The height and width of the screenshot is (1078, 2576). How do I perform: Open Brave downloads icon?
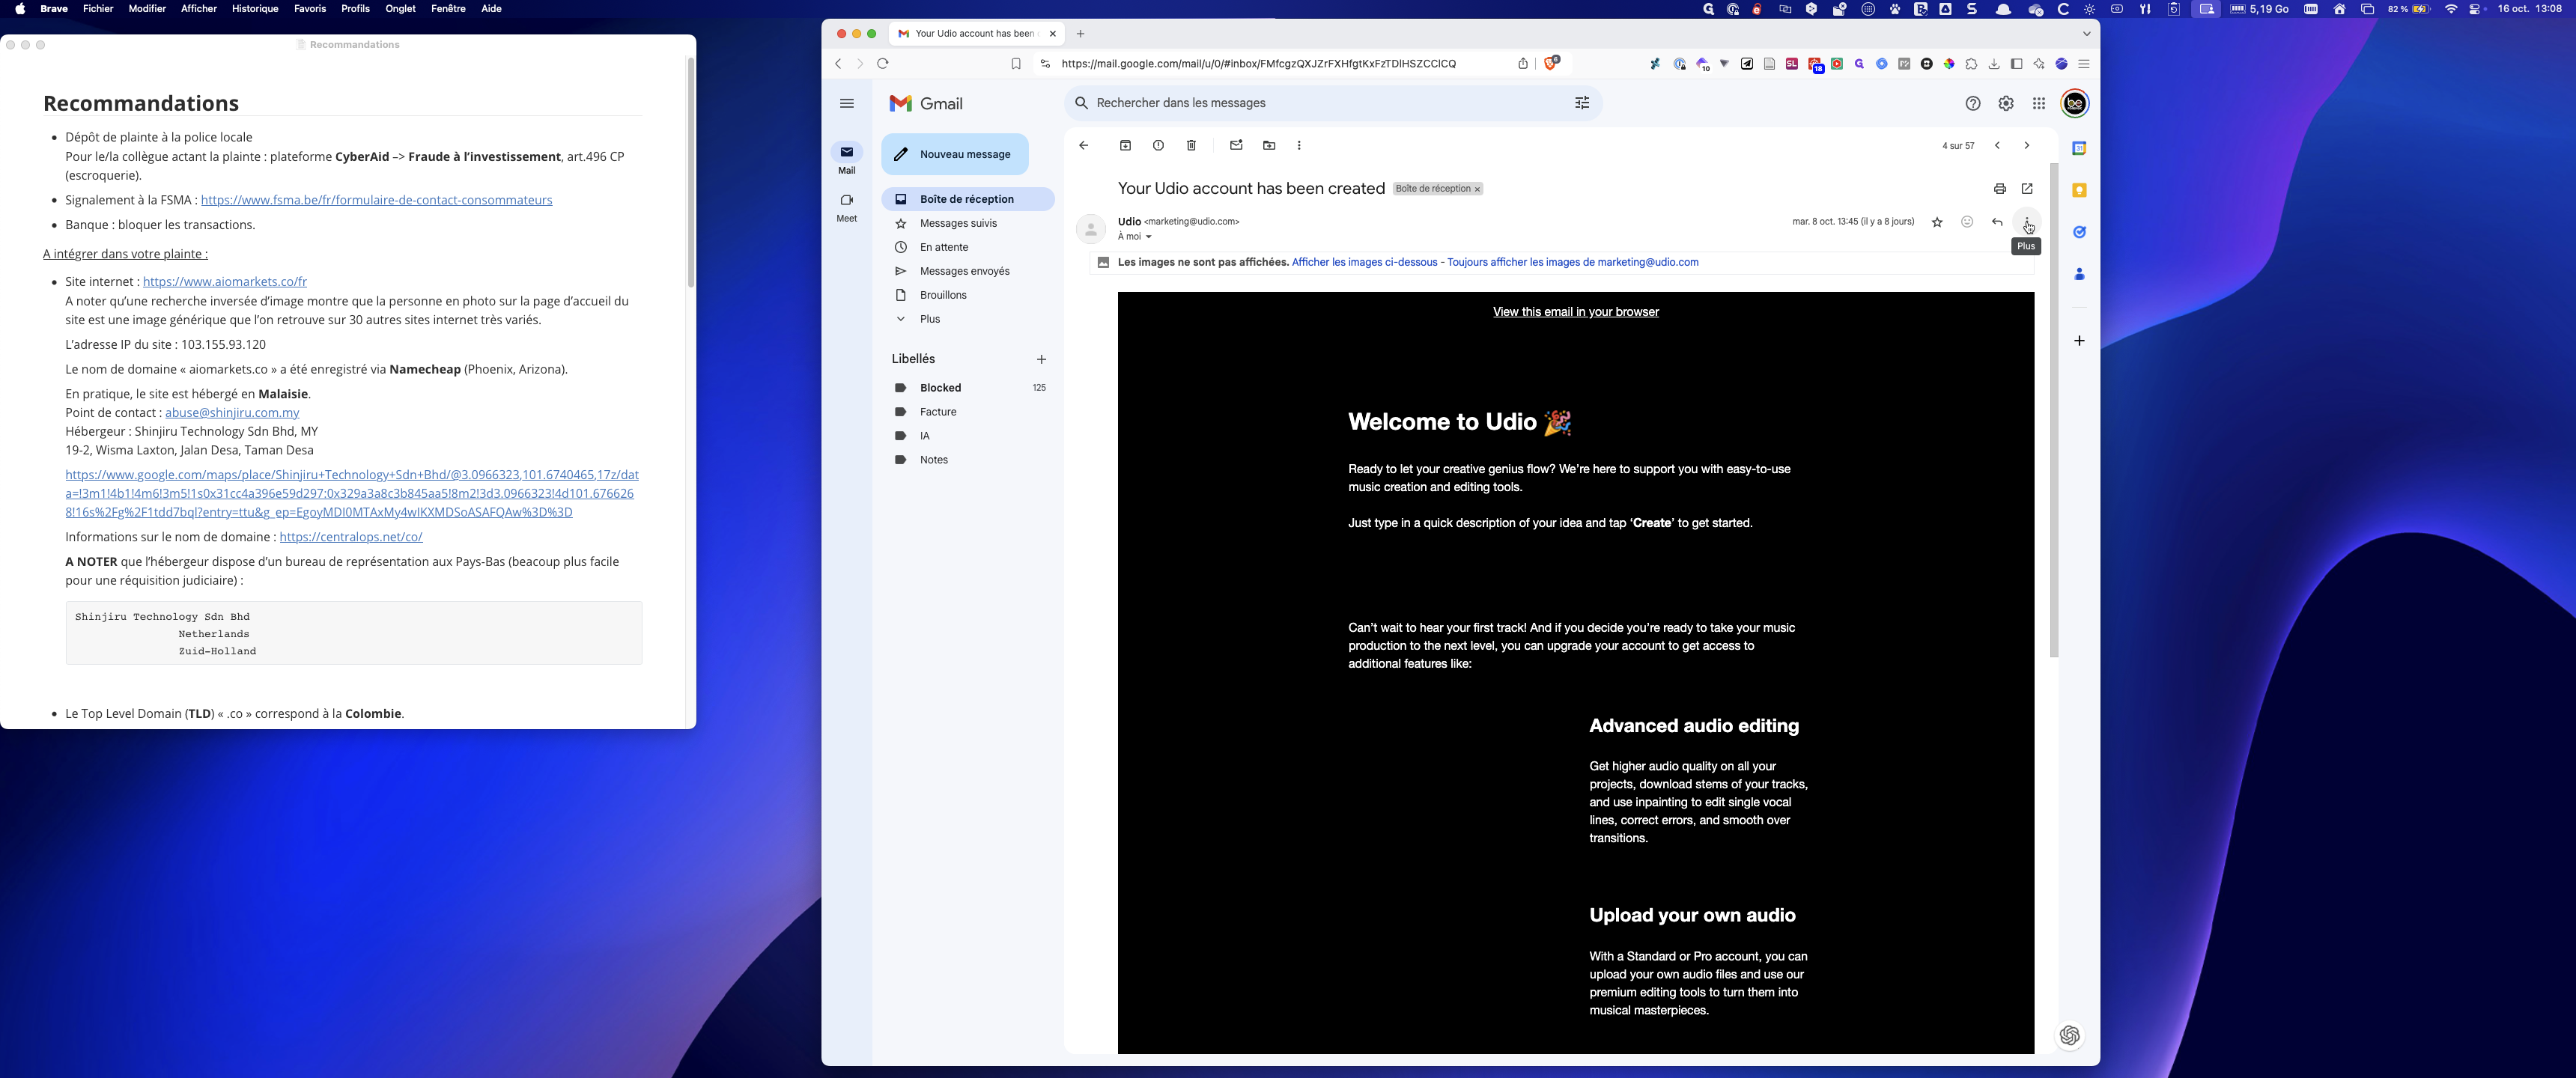coord(1994,64)
